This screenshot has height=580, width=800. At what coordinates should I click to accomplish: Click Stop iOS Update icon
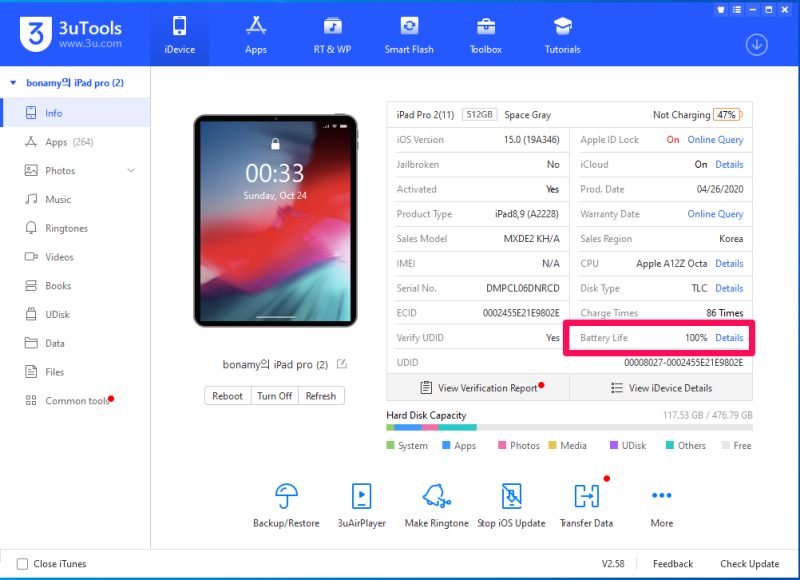click(511, 496)
